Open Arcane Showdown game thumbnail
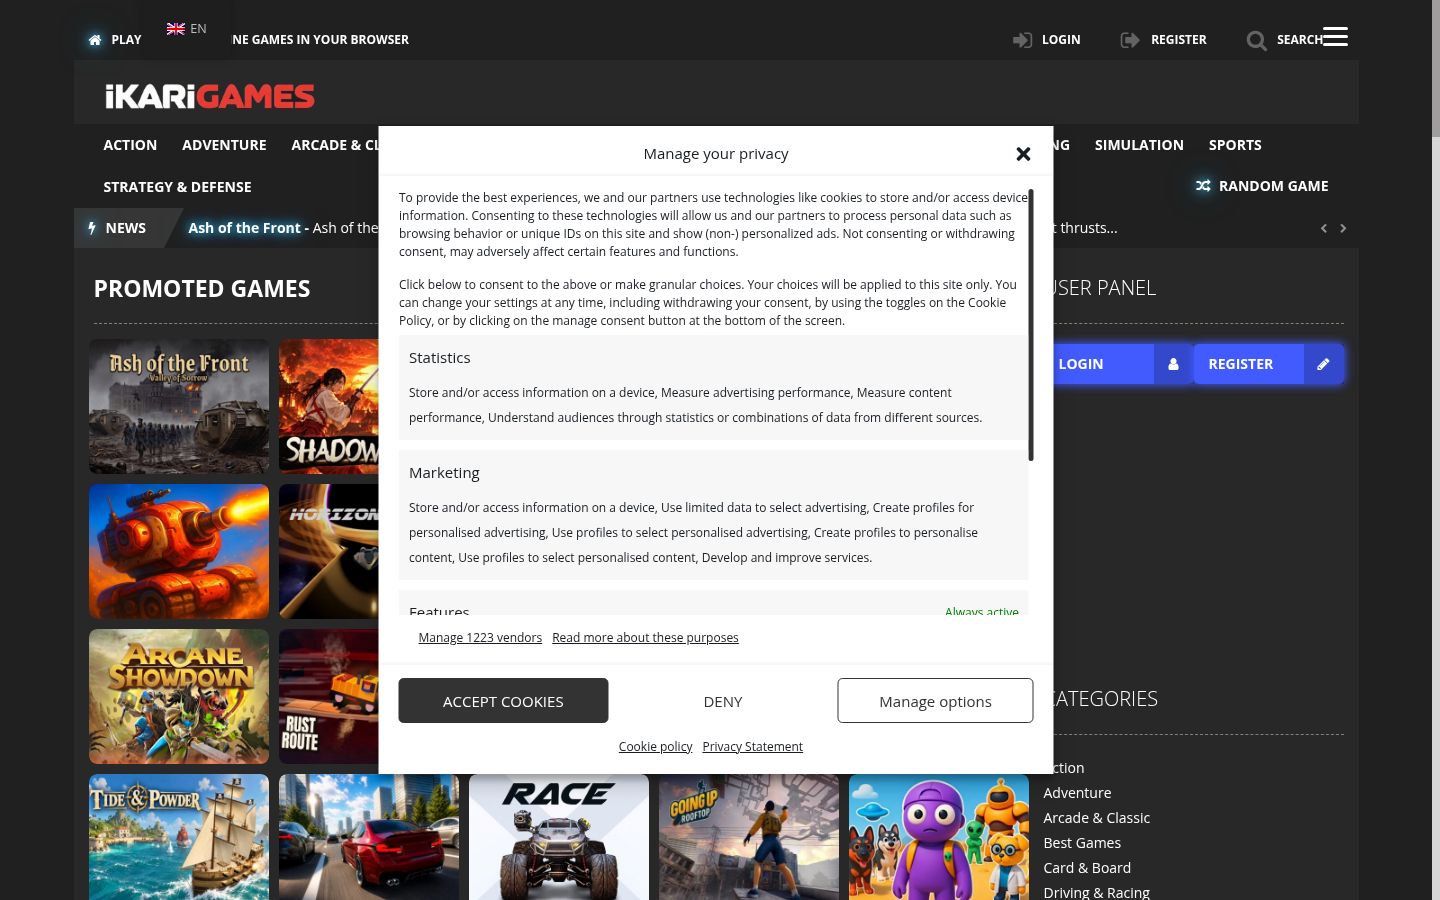Screen dimensions: 1440x900 click(179, 696)
